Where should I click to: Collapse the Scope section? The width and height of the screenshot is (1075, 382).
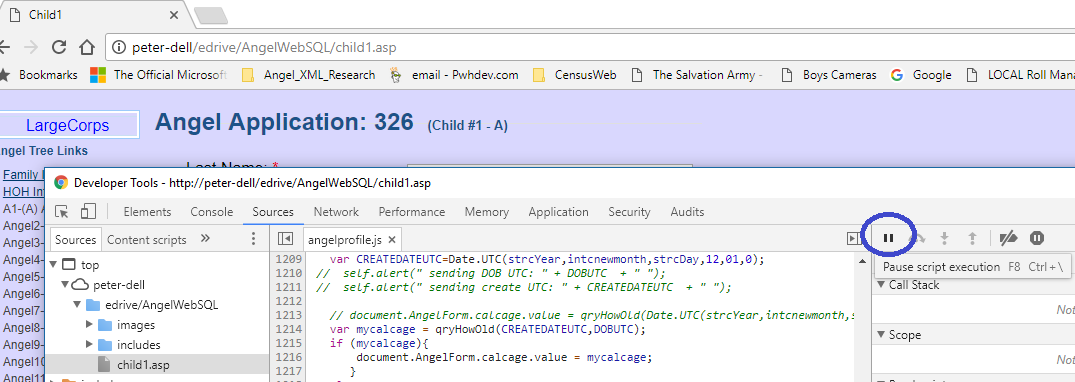pyautogui.click(x=881, y=335)
